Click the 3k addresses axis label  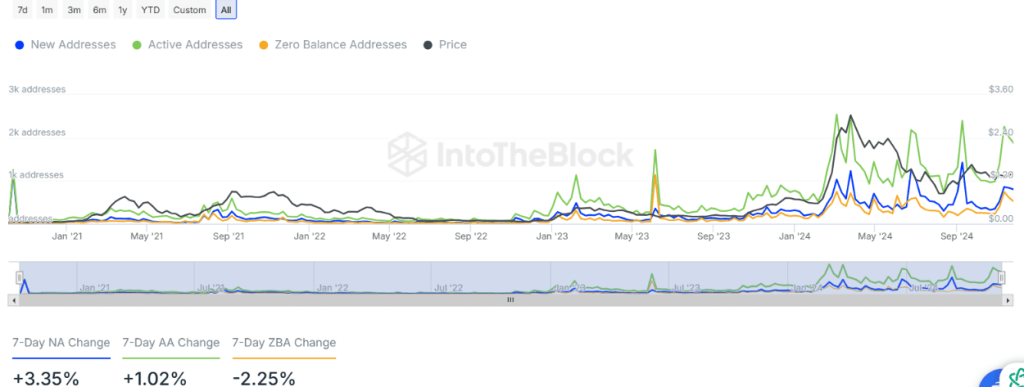pos(37,89)
